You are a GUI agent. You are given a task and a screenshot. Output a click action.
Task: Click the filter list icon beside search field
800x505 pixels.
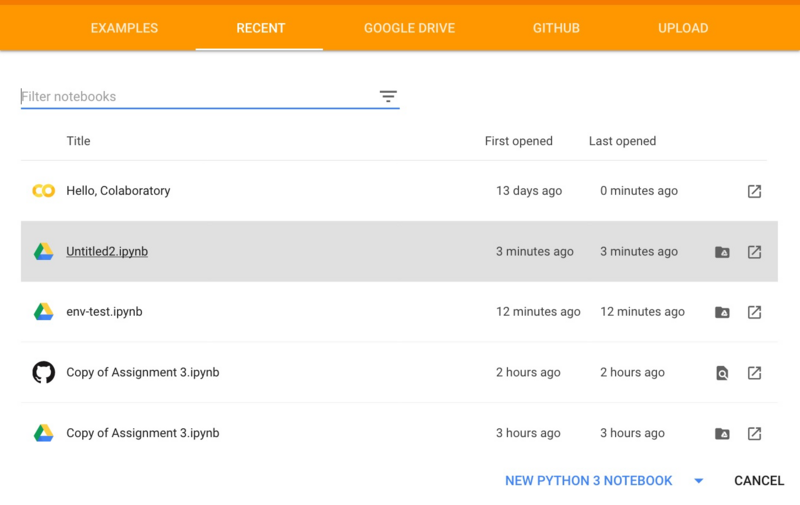tap(388, 97)
